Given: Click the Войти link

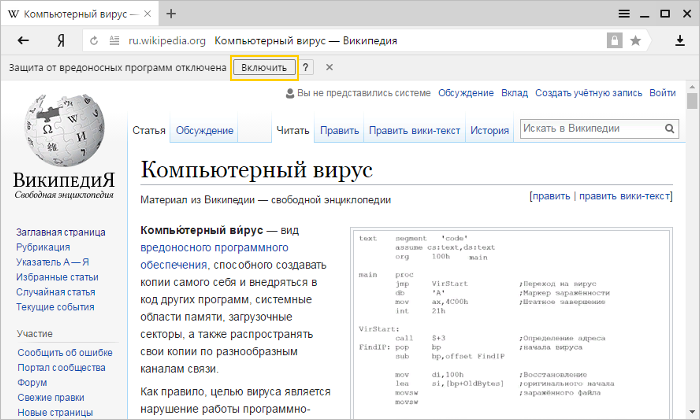Looking at the screenshot, I should [x=662, y=93].
